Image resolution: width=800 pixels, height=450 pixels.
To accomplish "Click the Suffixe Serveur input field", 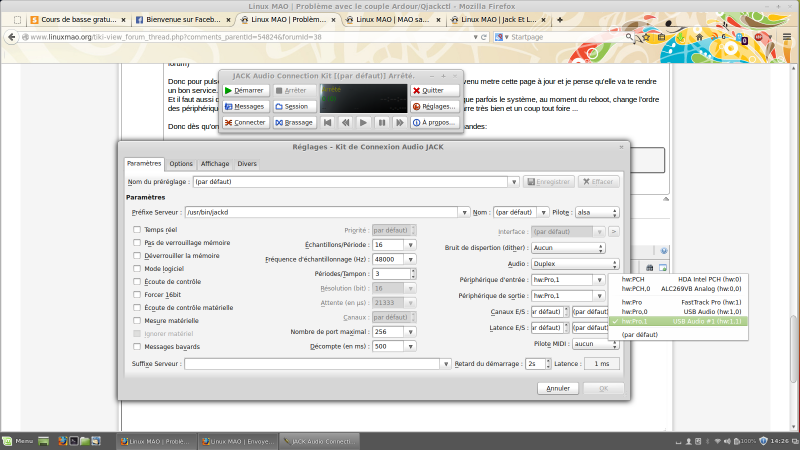I will (312, 363).
